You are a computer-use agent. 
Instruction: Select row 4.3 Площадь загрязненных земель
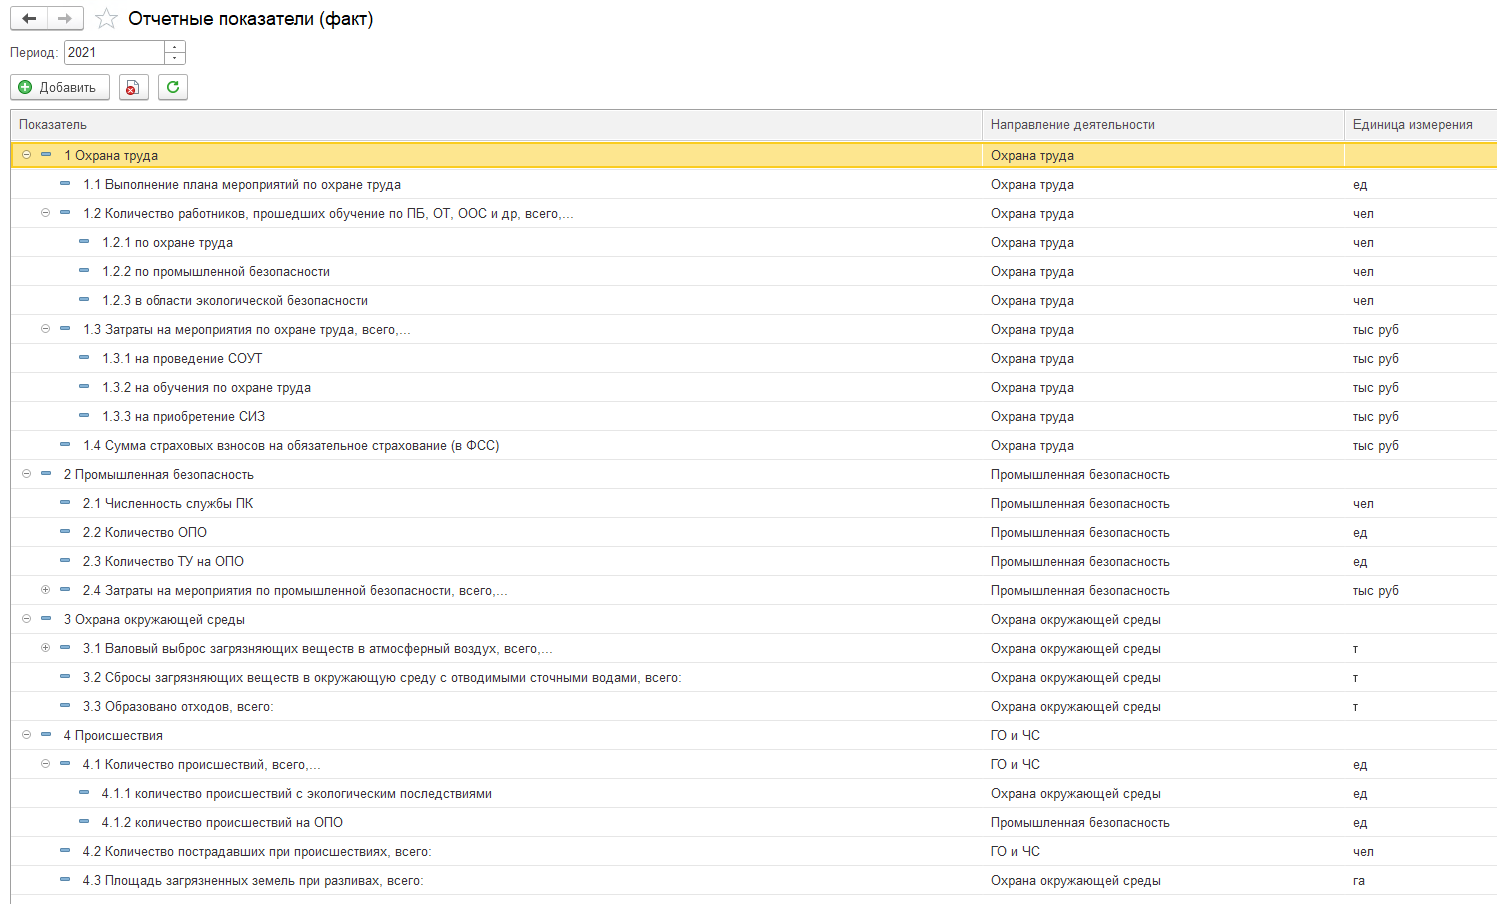(253, 881)
